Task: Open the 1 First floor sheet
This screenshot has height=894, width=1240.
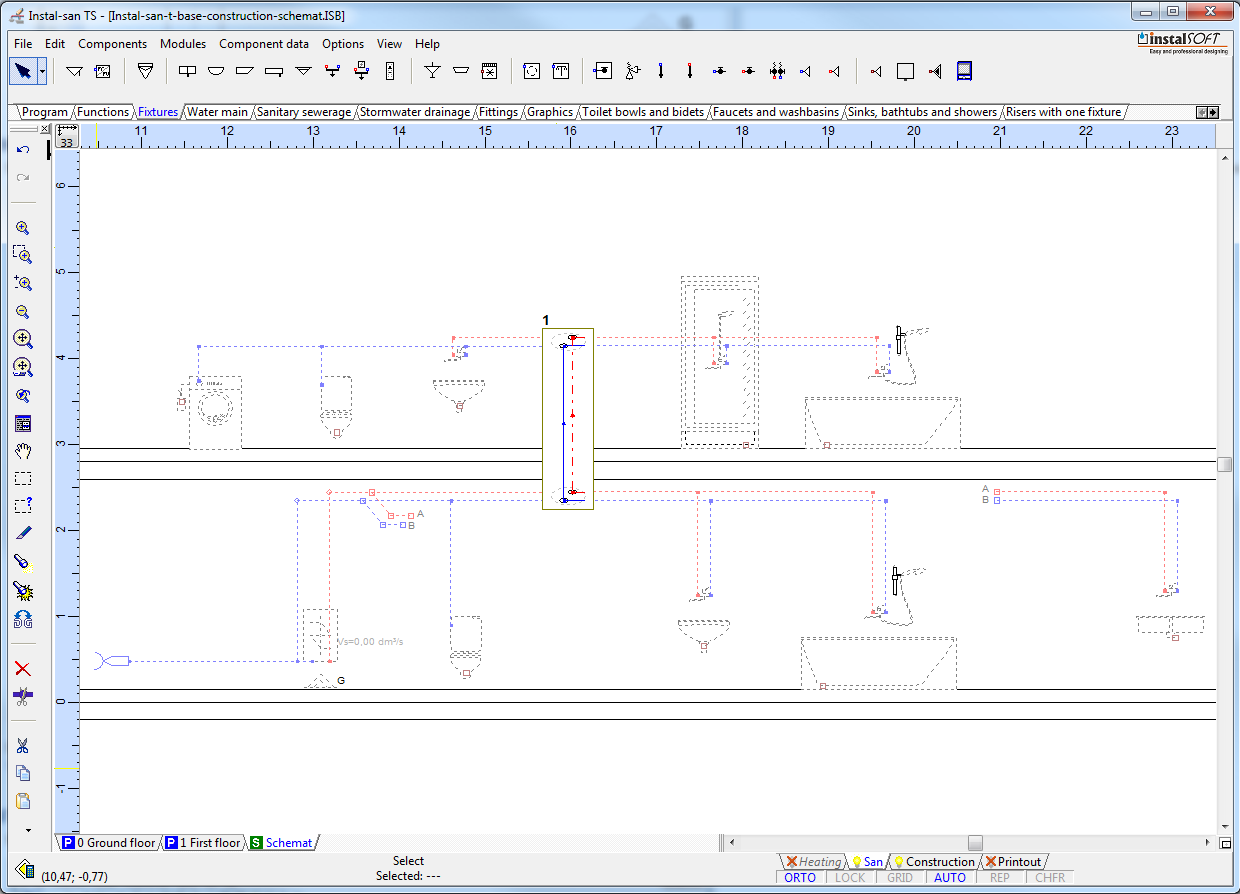Action: (x=203, y=843)
